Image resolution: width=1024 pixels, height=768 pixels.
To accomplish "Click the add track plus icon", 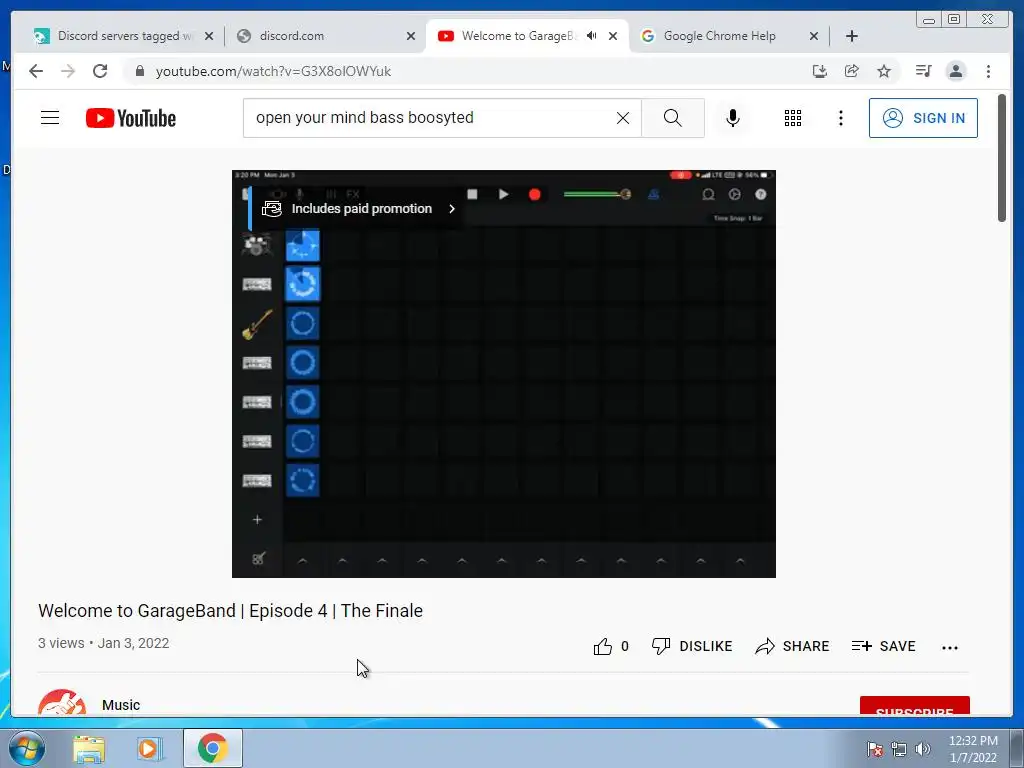I will [x=257, y=520].
